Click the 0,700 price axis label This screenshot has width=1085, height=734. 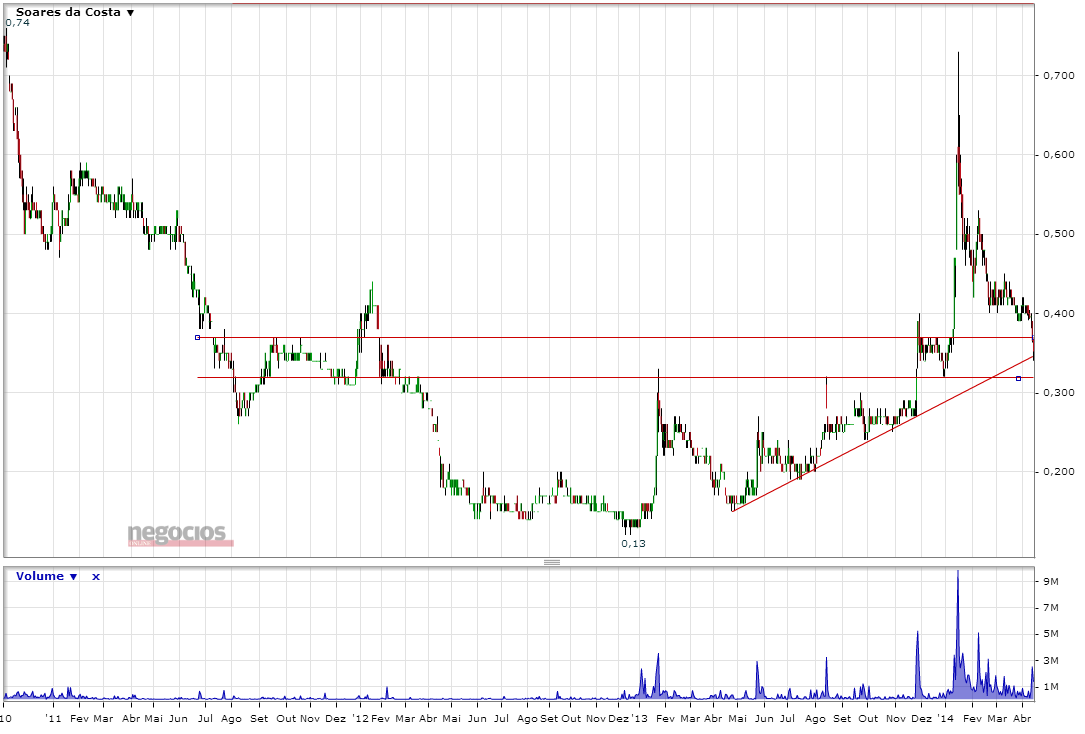coord(1059,75)
